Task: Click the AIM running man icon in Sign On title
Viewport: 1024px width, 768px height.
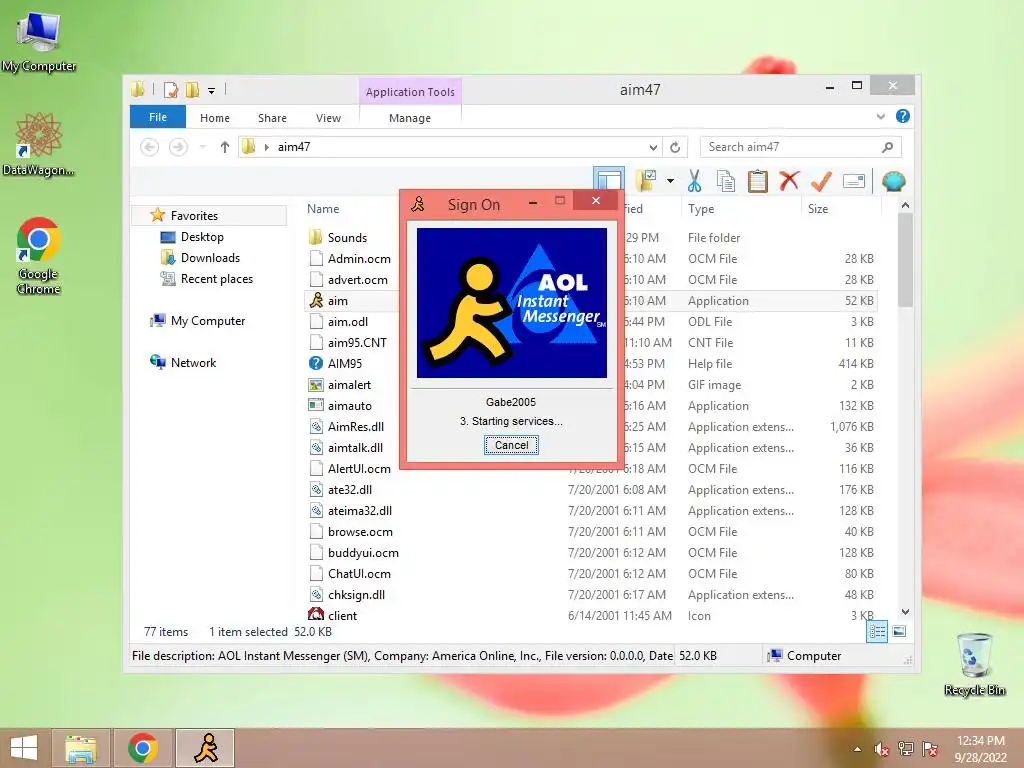Action: 418,204
